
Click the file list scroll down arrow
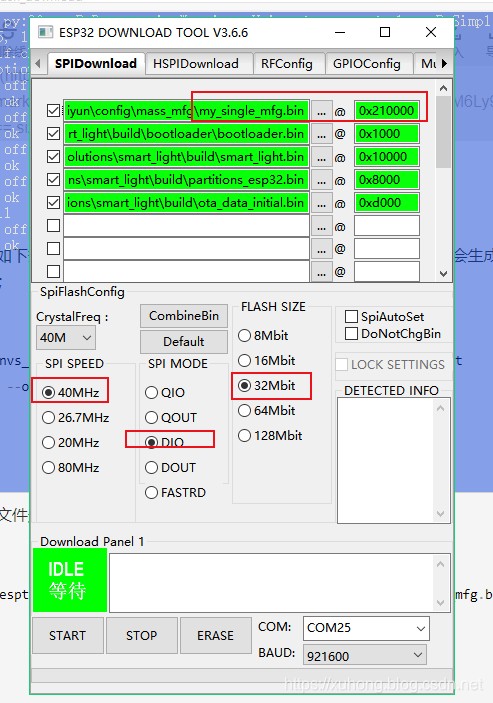click(443, 273)
